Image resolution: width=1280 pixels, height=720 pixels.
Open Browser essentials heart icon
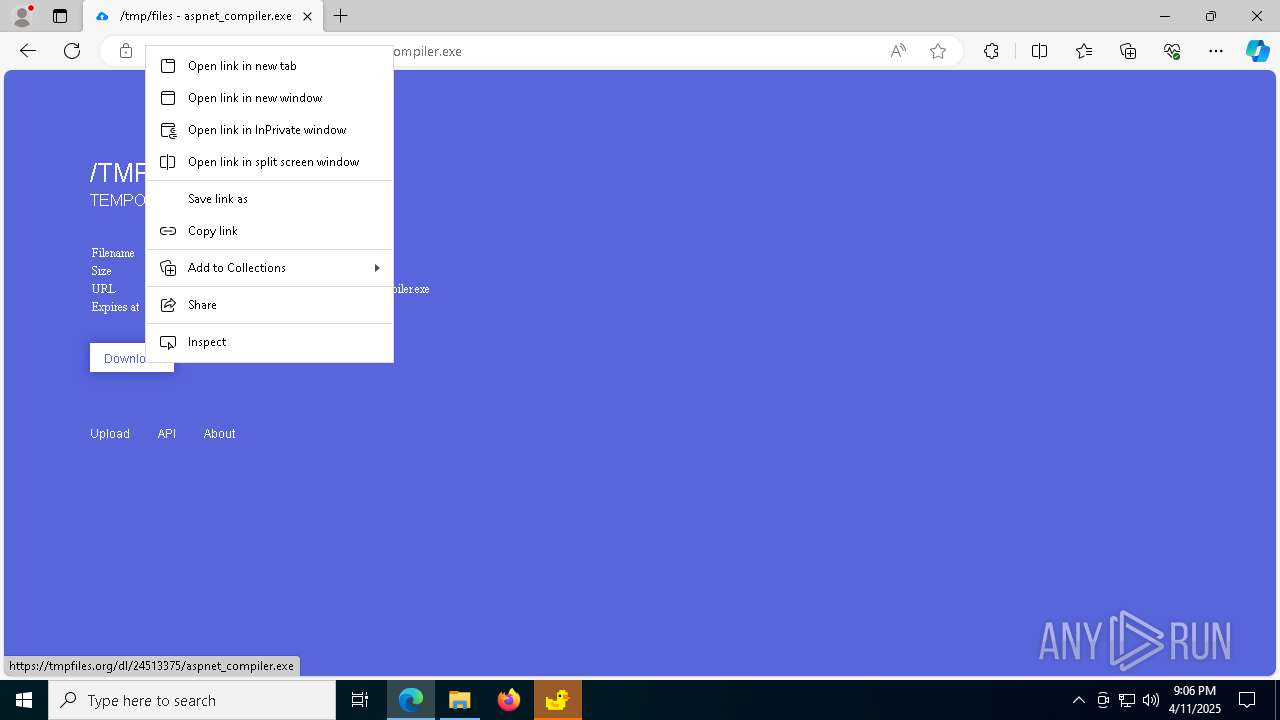tap(1172, 51)
